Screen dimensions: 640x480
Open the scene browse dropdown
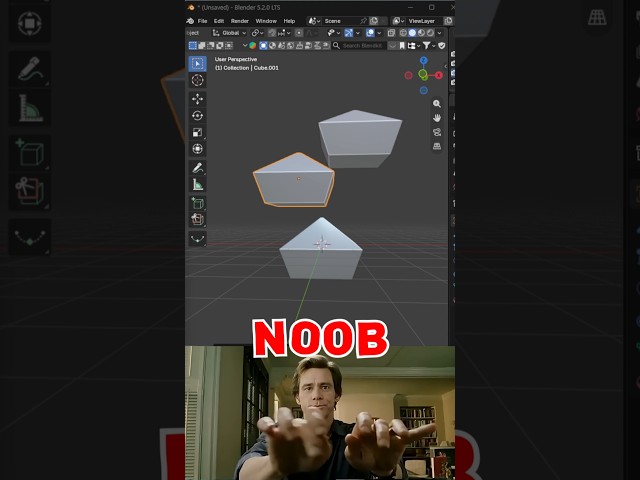tap(314, 21)
